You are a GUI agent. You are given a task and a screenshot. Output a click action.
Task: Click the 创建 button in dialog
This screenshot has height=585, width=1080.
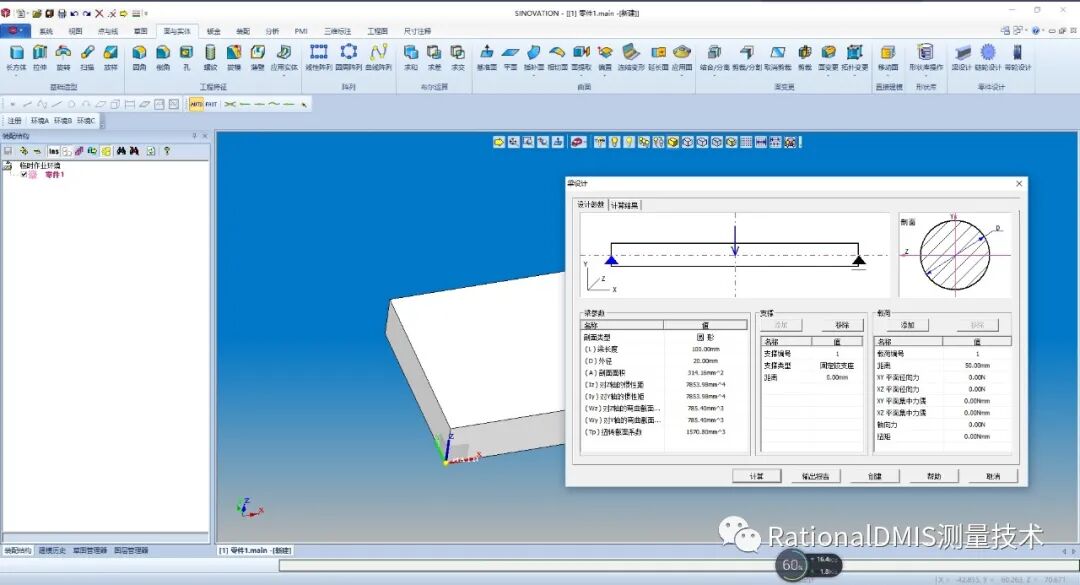(875, 476)
